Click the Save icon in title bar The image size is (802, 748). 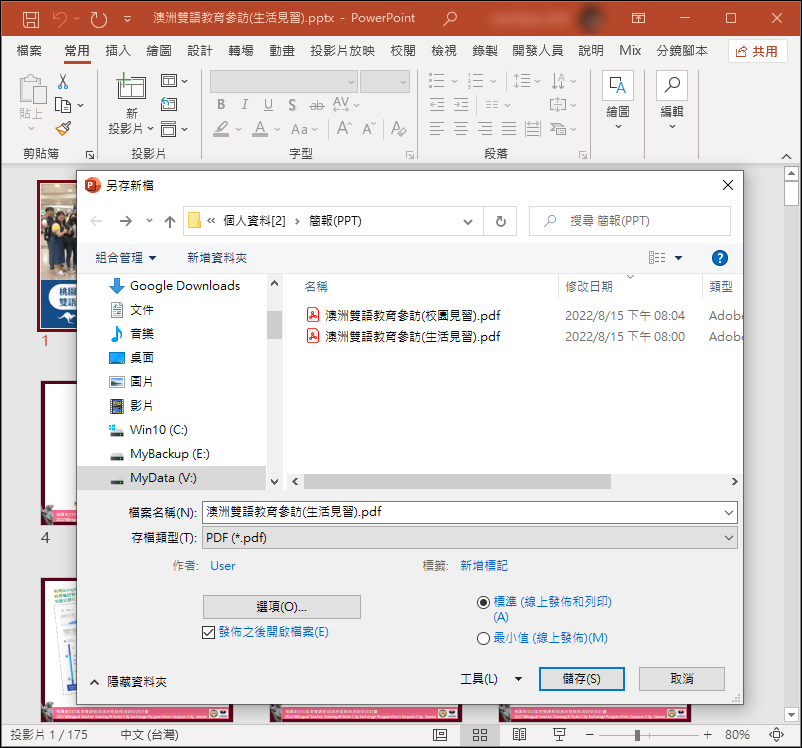pos(31,19)
